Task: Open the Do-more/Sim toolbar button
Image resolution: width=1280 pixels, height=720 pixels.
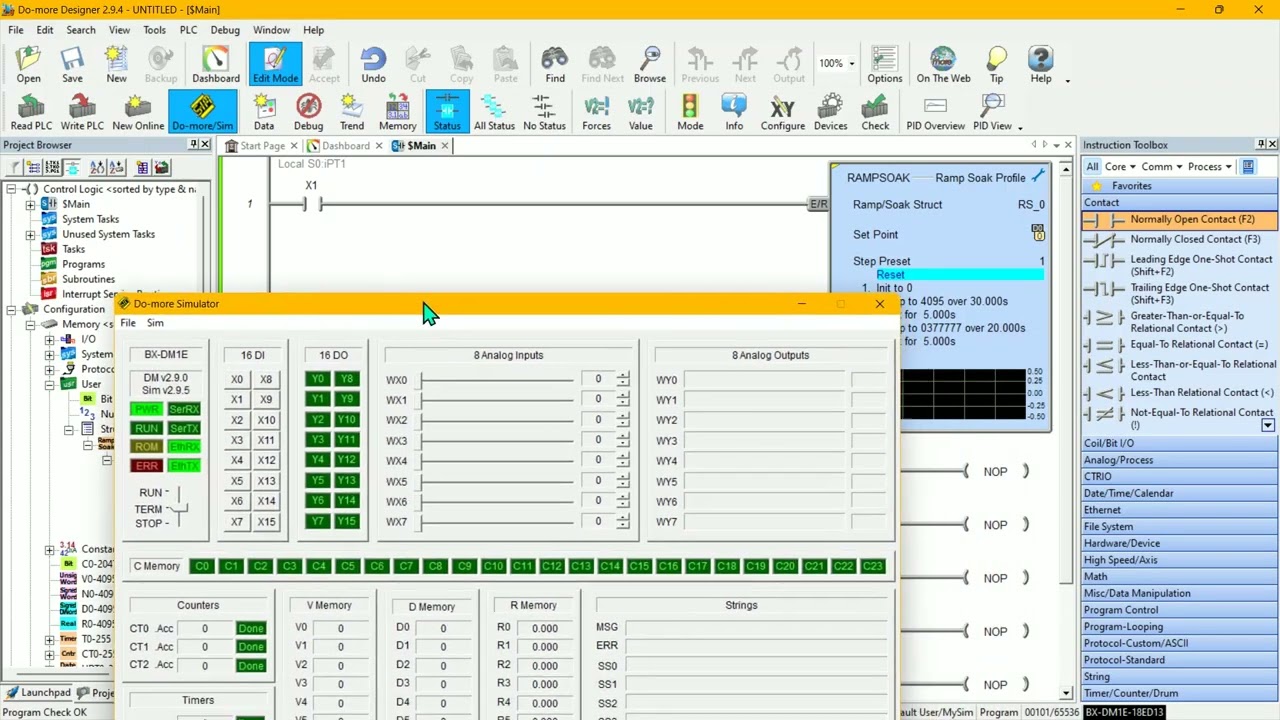Action: pyautogui.click(x=202, y=112)
